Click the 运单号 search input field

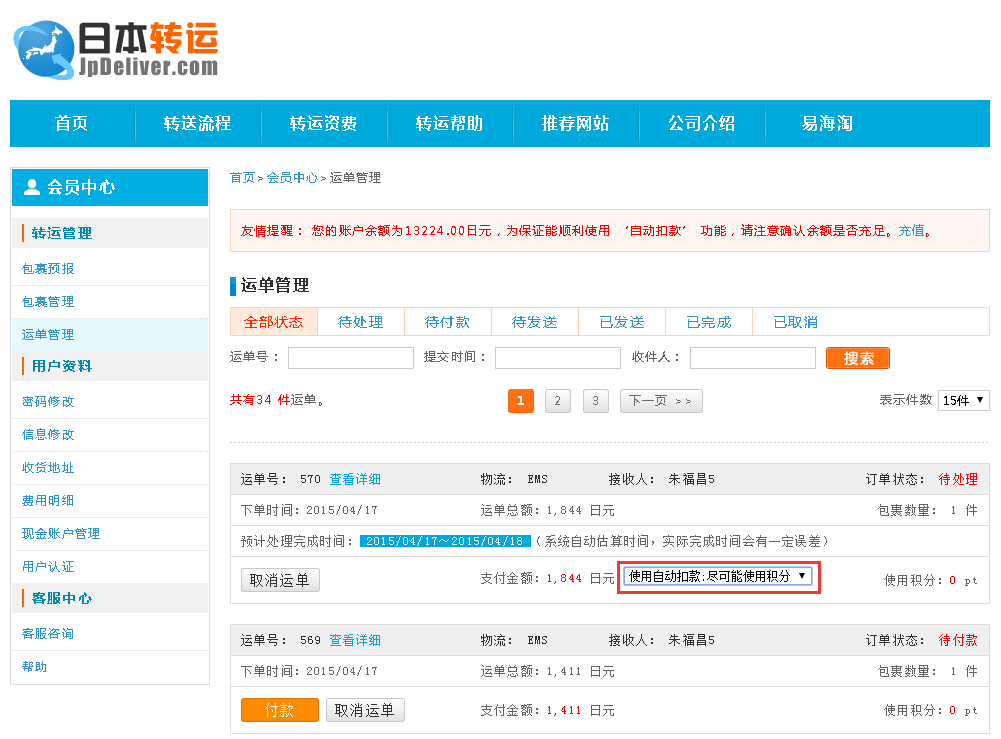350,357
